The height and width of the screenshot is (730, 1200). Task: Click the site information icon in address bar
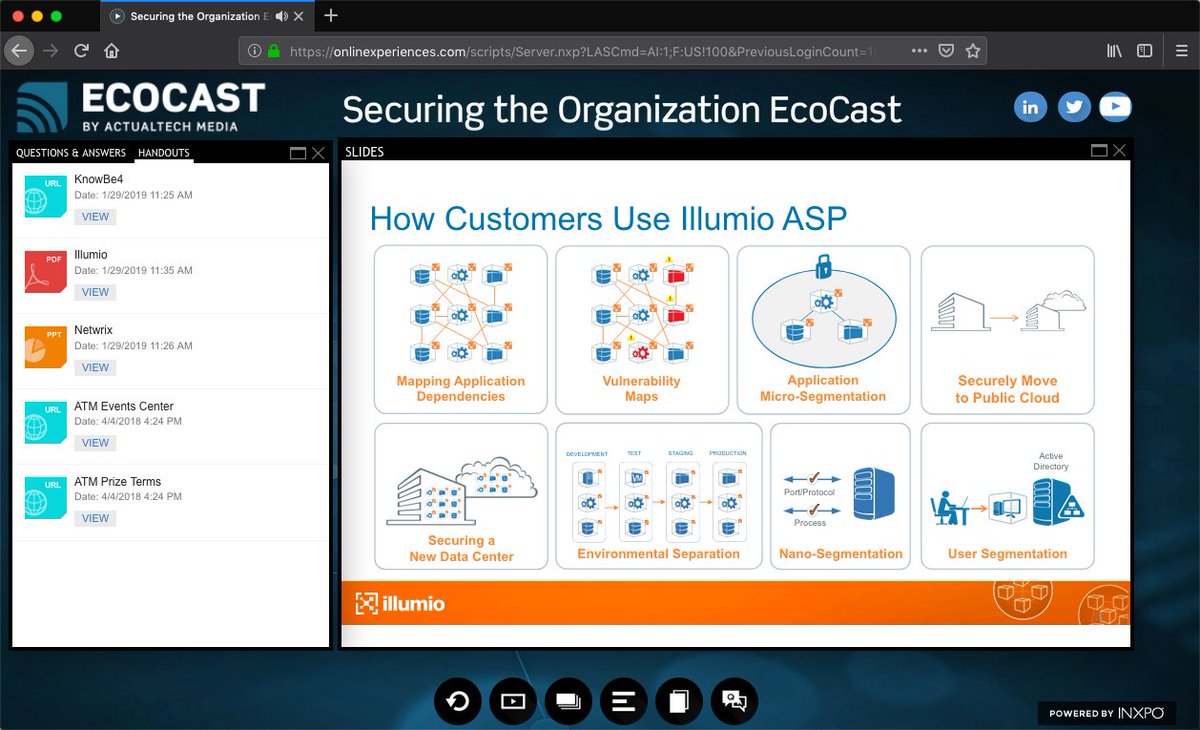point(254,50)
